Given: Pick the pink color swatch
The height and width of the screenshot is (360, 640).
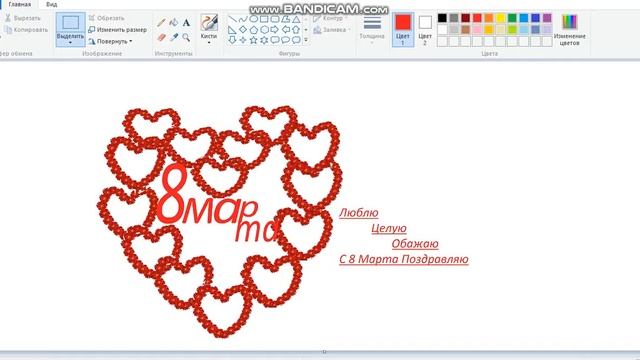Looking at the screenshot, I should 477,29.
